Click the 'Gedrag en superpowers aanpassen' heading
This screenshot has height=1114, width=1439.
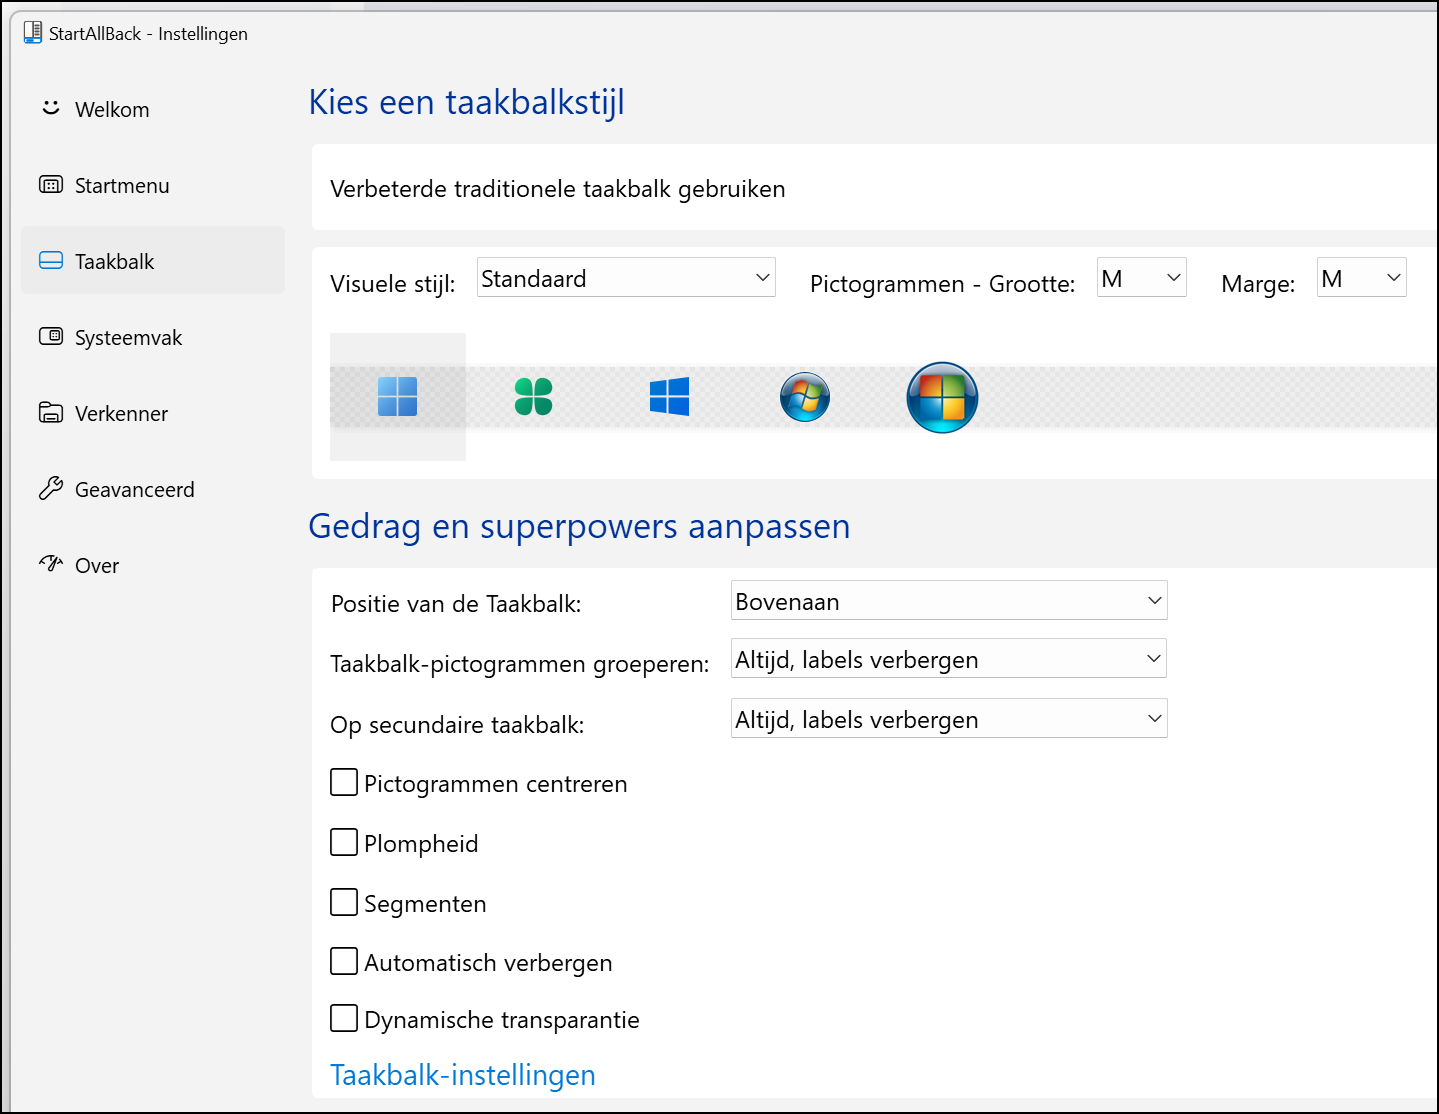(x=579, y=526)
